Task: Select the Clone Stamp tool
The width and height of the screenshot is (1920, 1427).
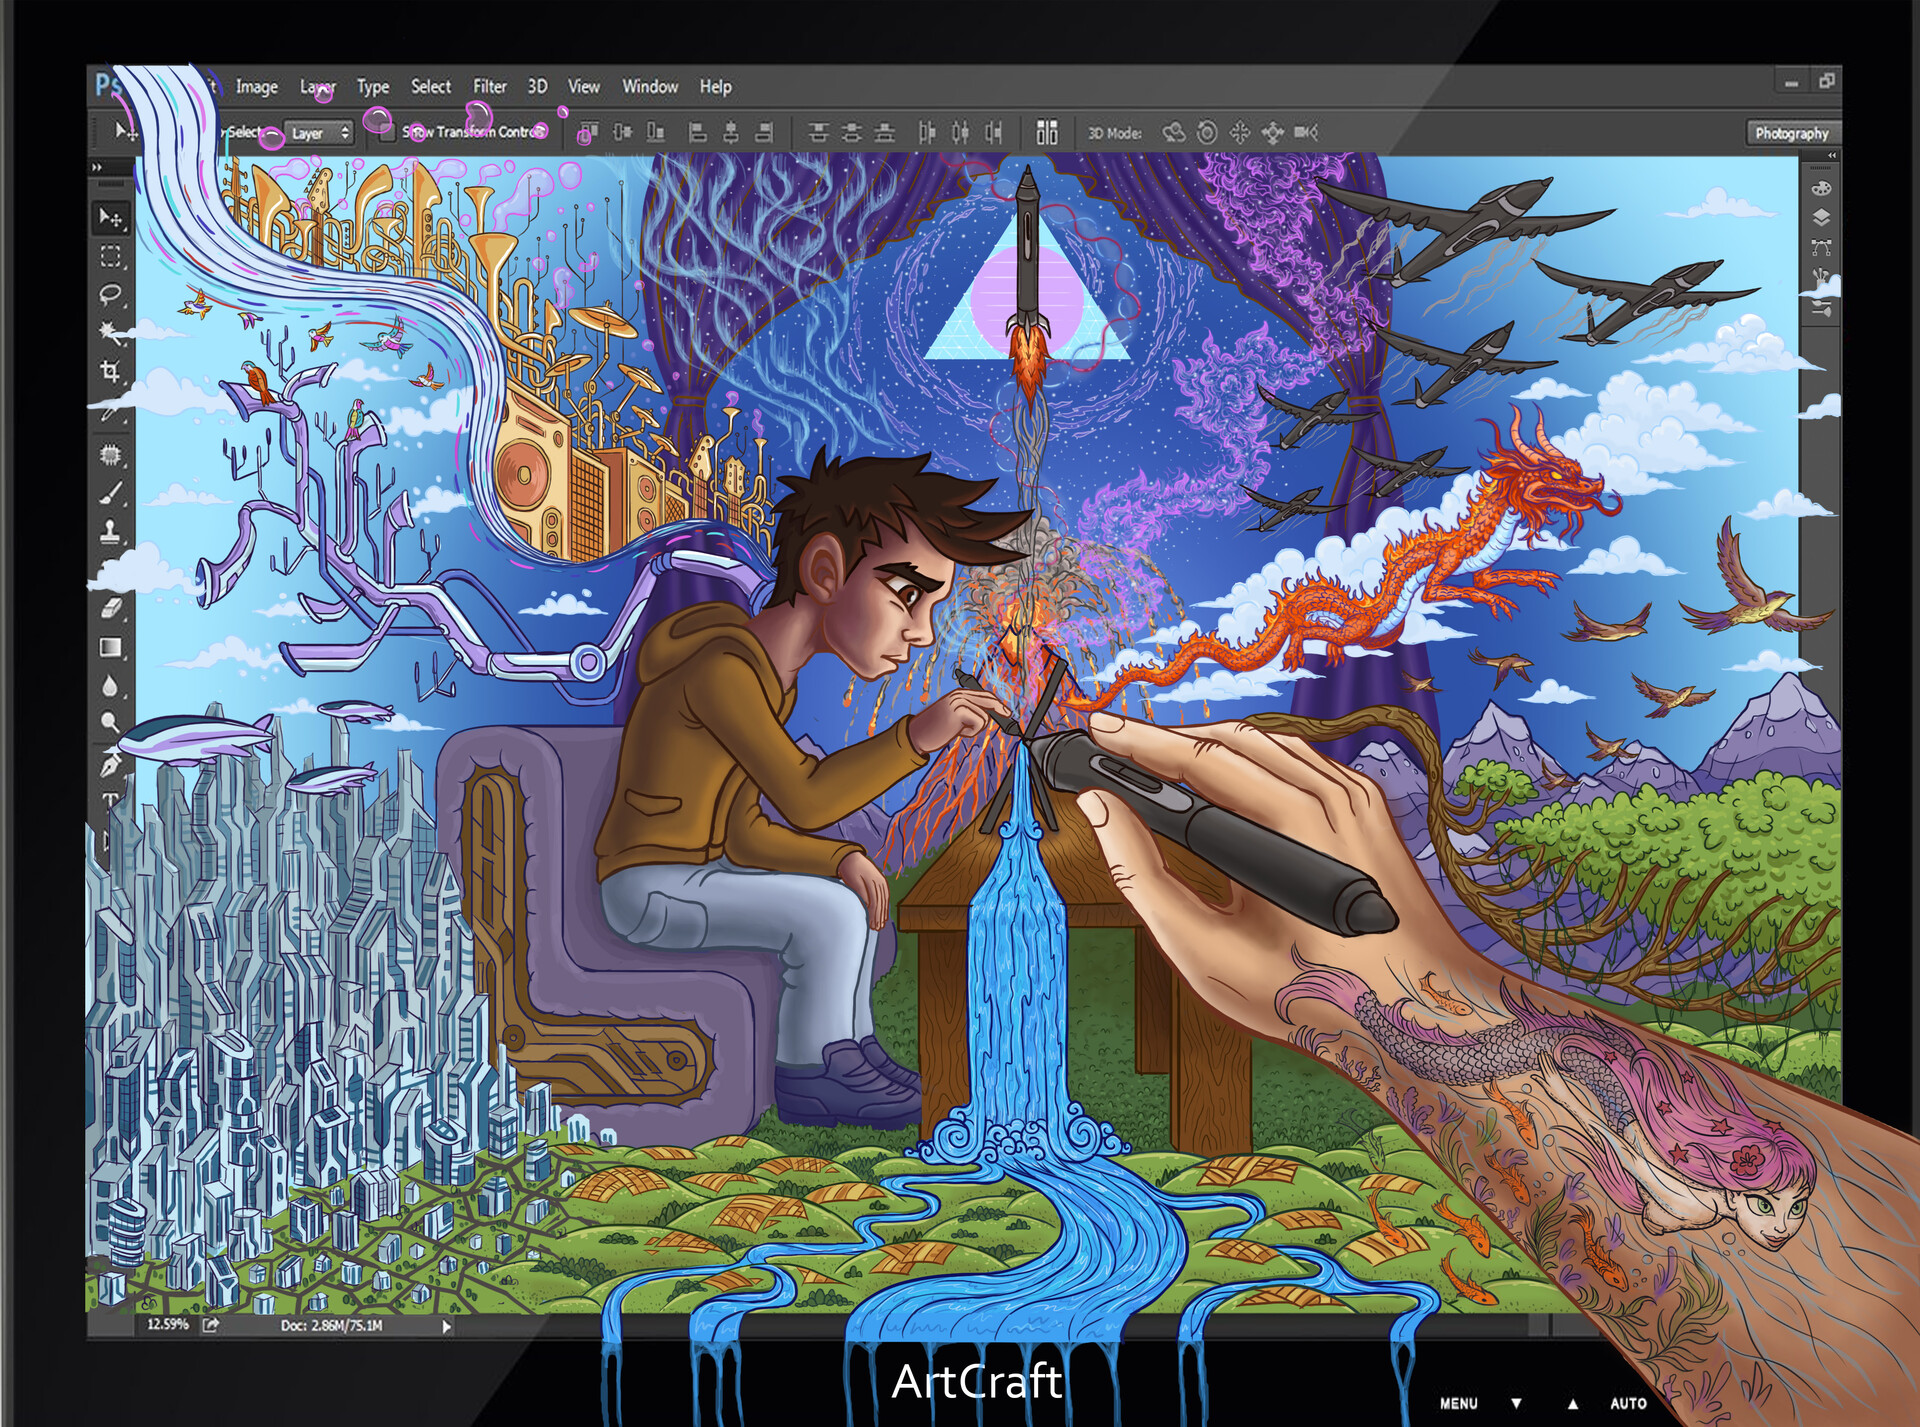Action: (x=110, y=531)
